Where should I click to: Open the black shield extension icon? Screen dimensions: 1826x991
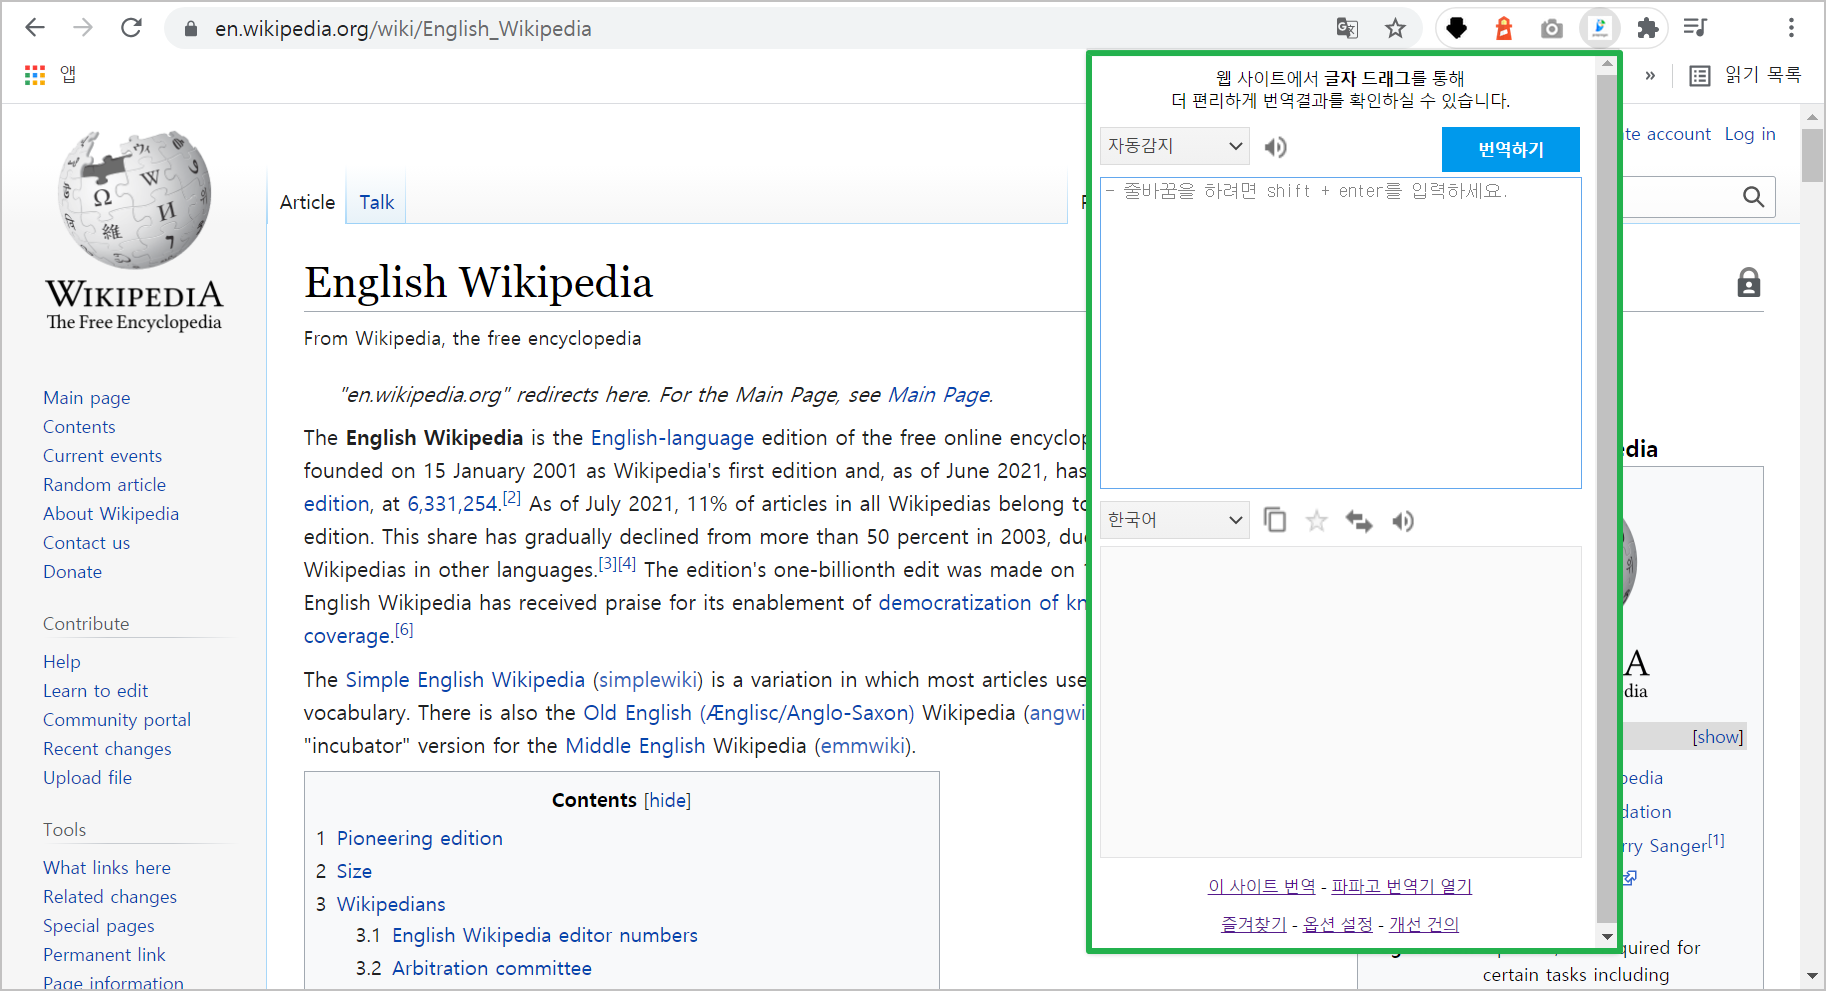click(x=1457, y=28)
